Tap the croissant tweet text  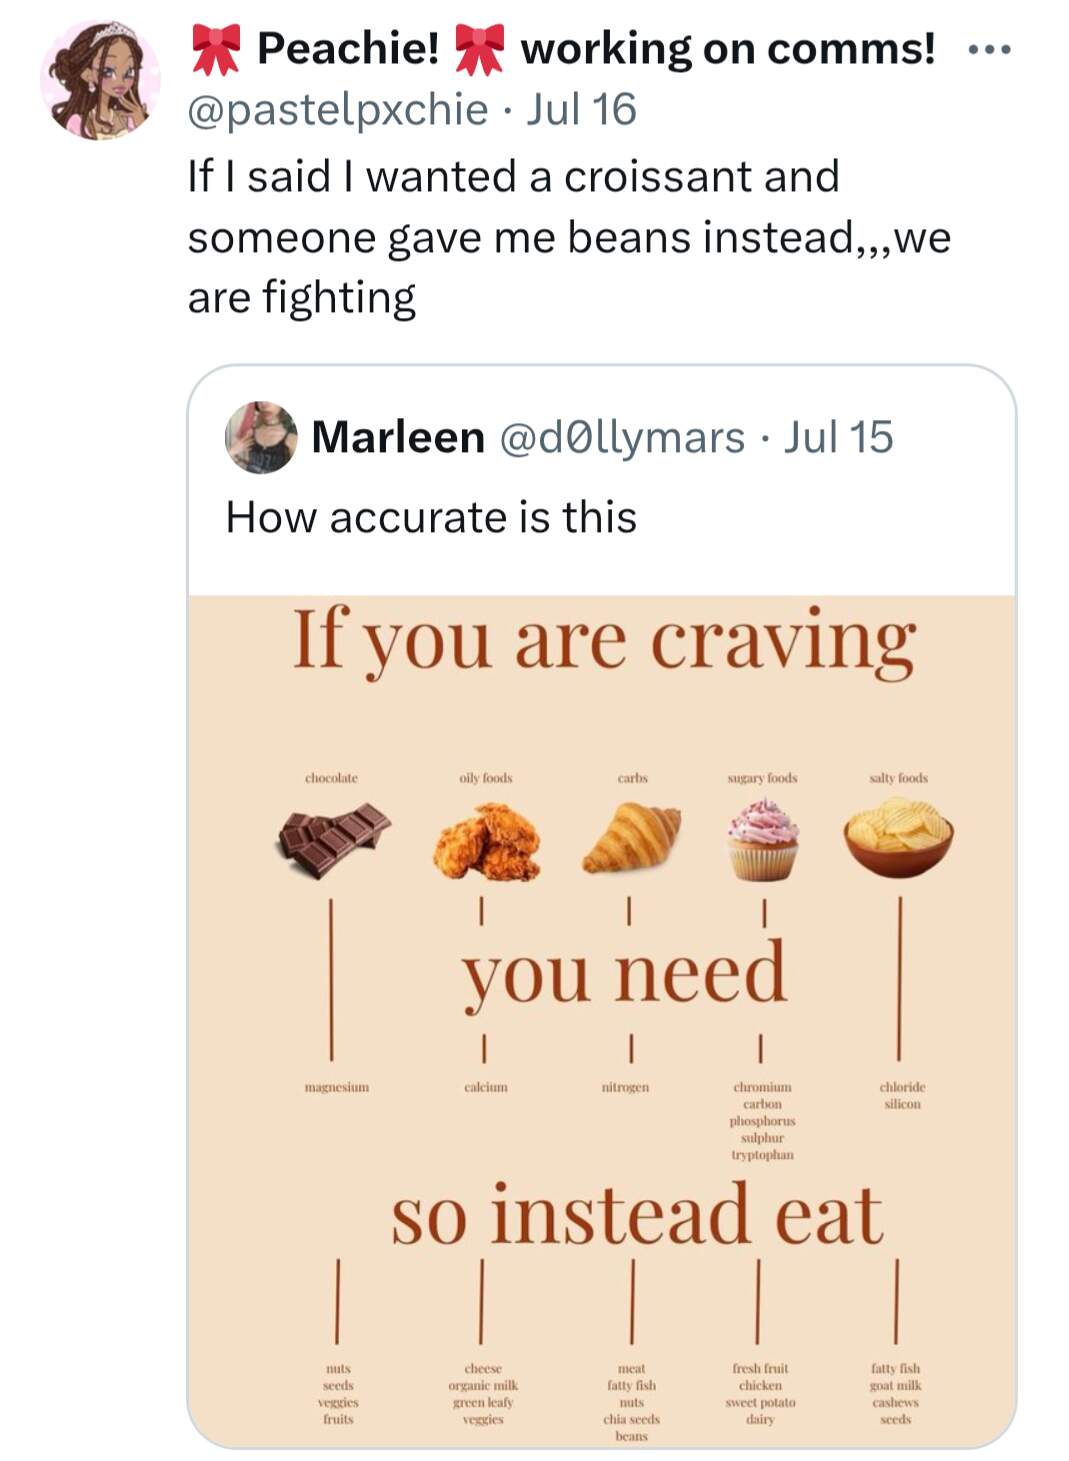[x=569, y=237]
